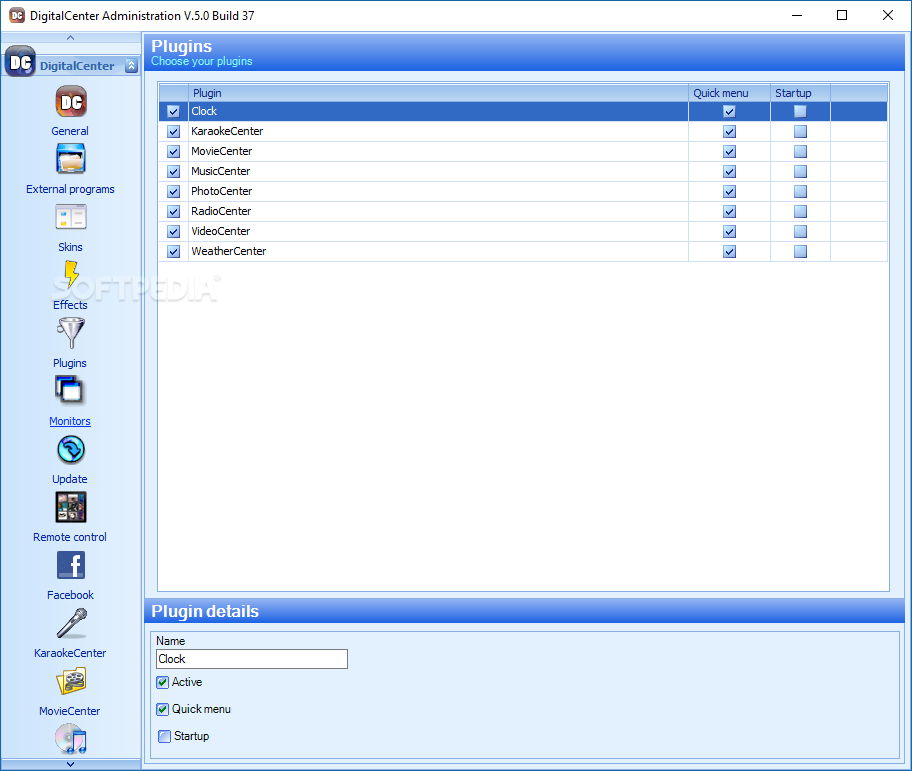Open External programs folder icon

[71, 159]
